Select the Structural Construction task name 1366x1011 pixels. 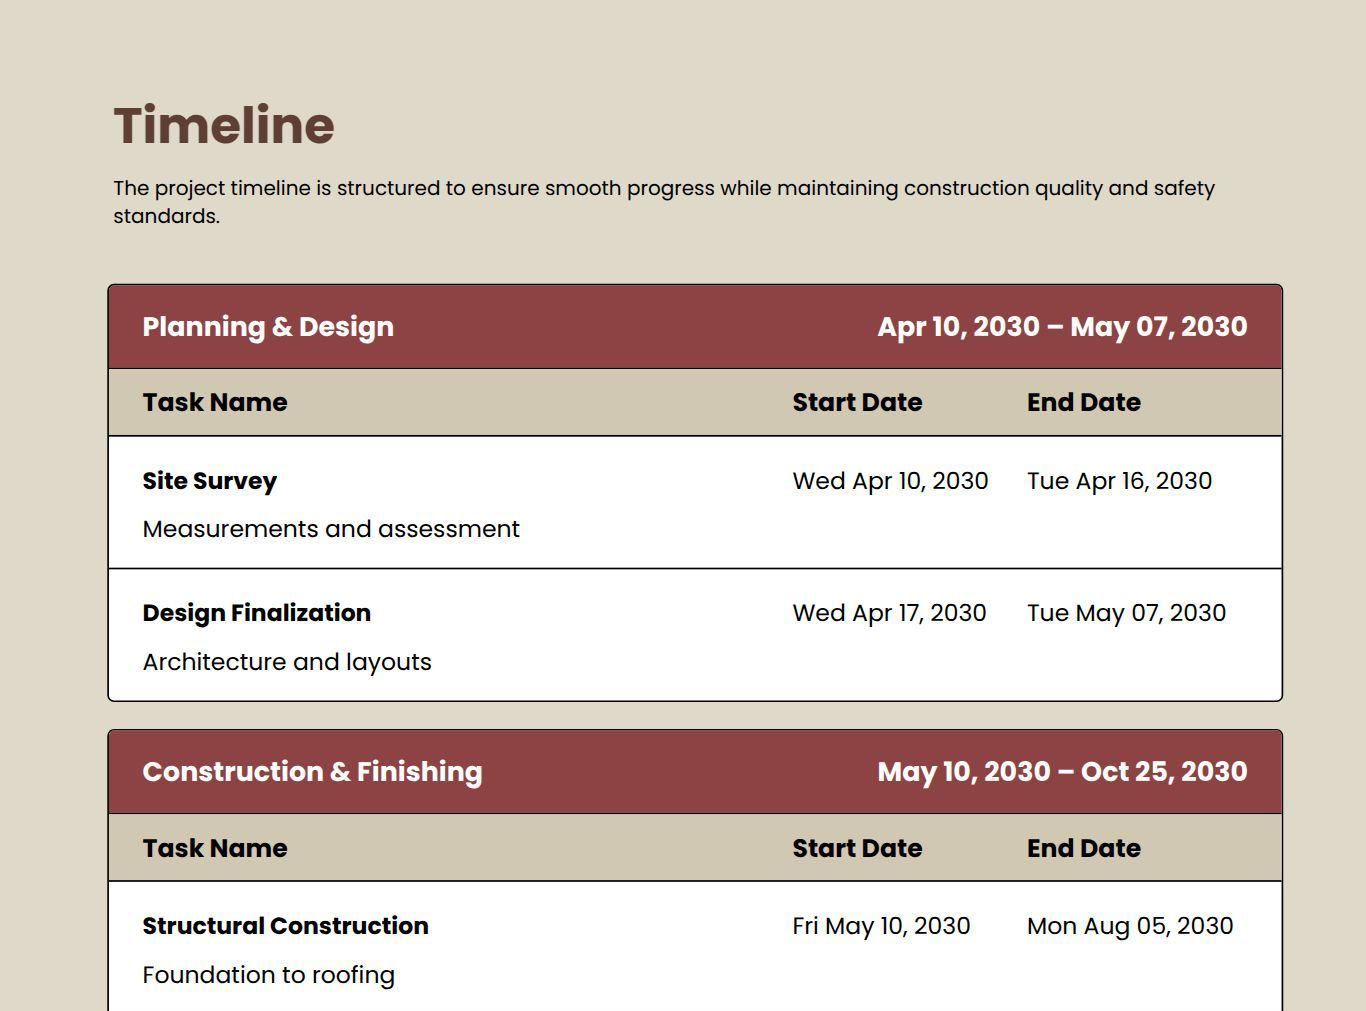pyautogui.click(x=286, y=926)
